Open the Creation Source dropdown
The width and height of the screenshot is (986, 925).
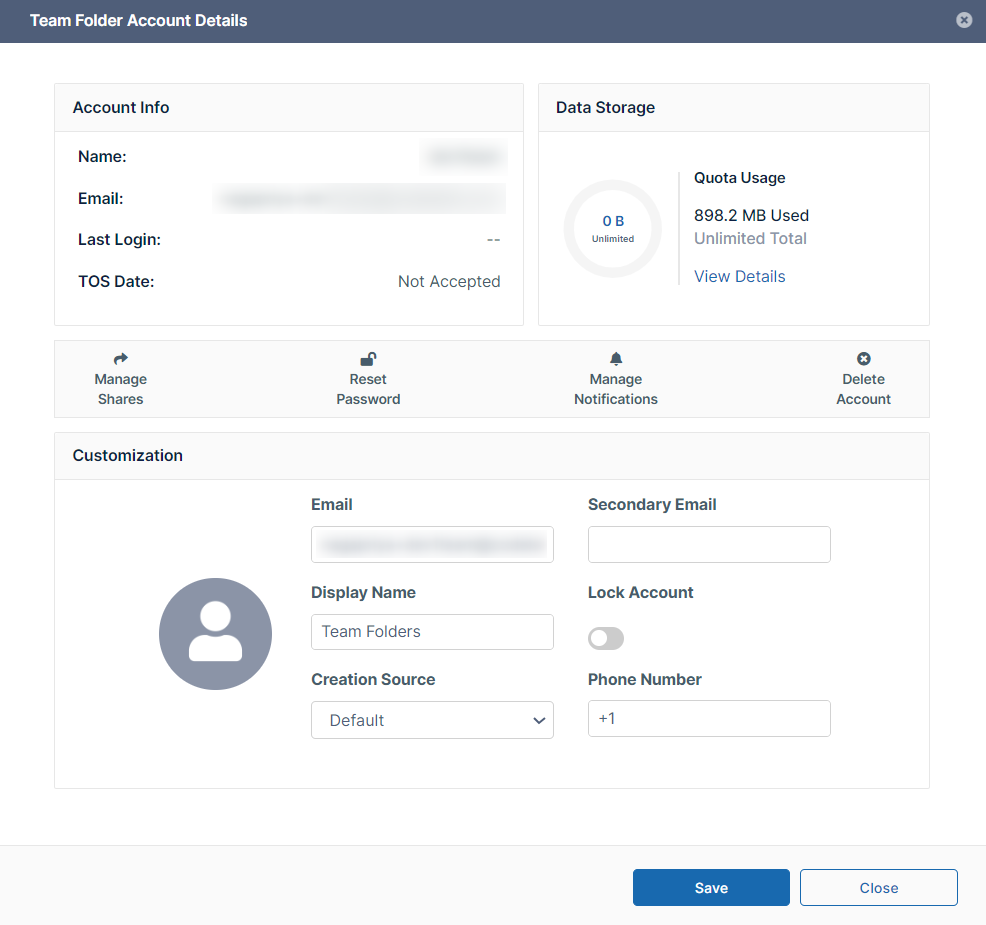pos(432,720)
